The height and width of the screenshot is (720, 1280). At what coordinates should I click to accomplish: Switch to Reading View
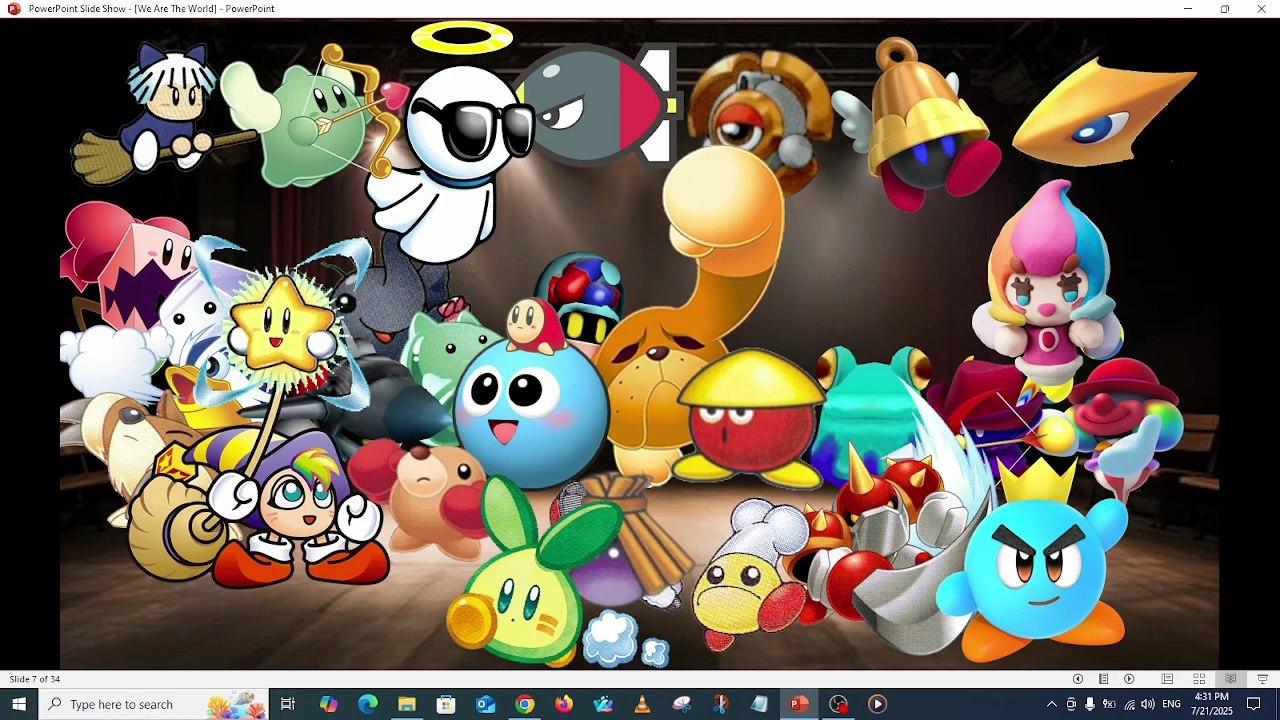[x=1231, y=679]
